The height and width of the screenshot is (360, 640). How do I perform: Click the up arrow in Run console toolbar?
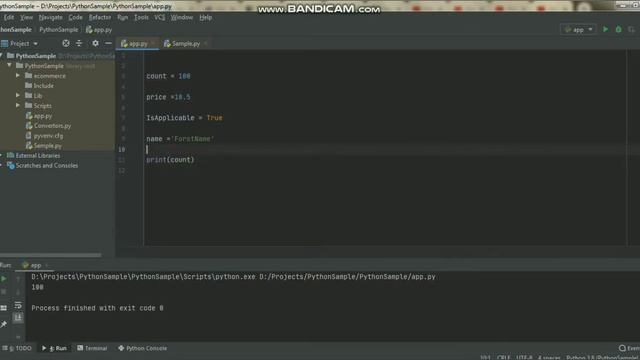coord(18,279)
